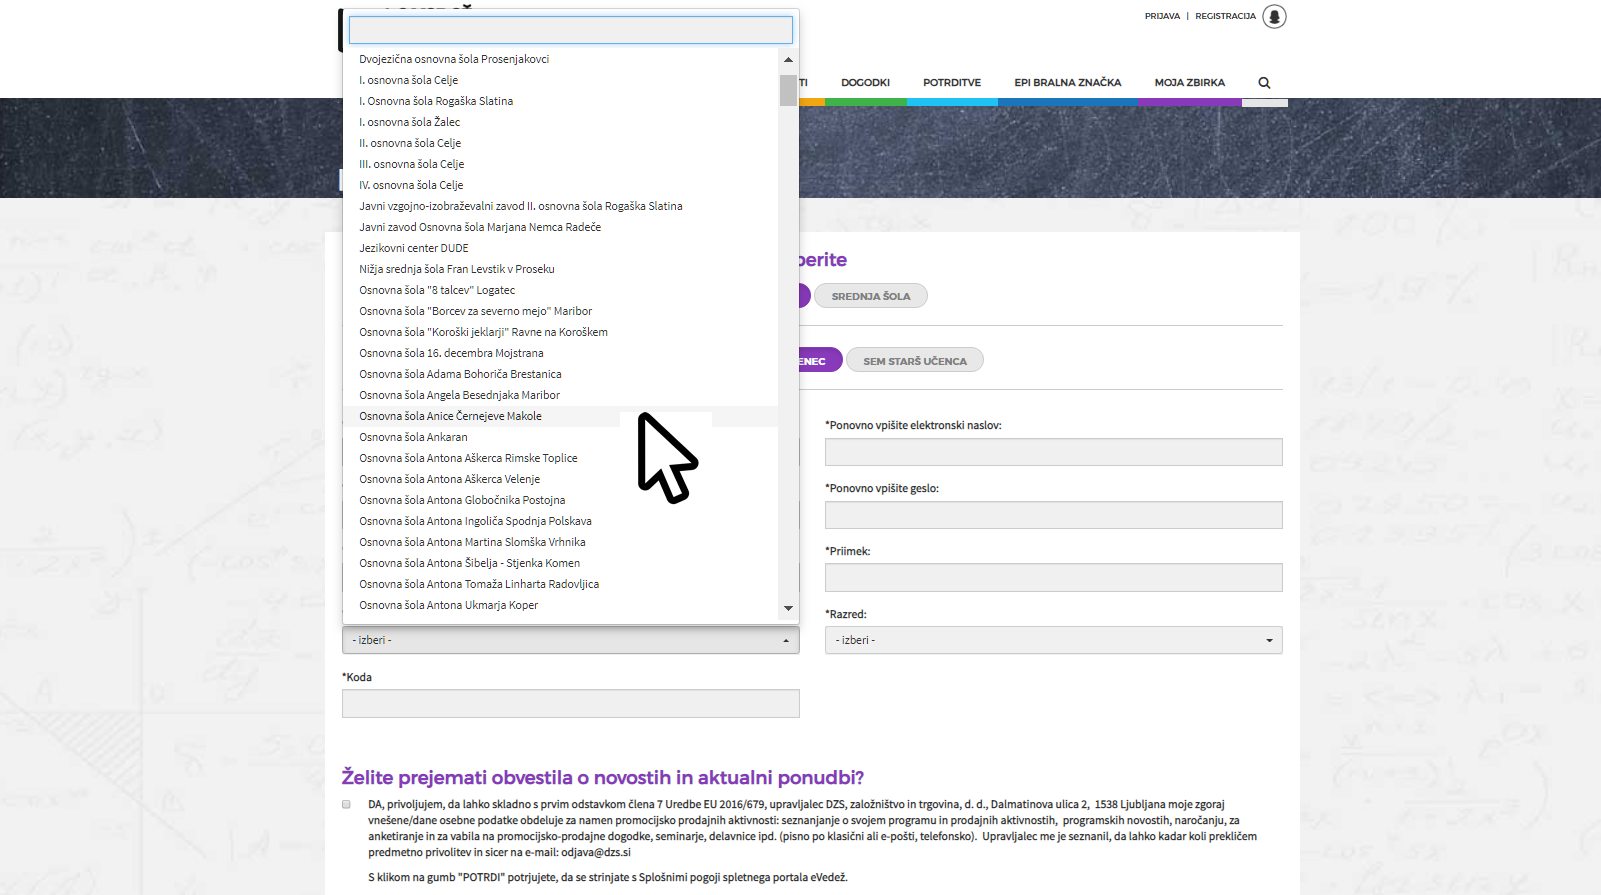Select IV. osnovna šola Celje
The width and height of the screenshot is (1601, 895).
pos(560,185)
